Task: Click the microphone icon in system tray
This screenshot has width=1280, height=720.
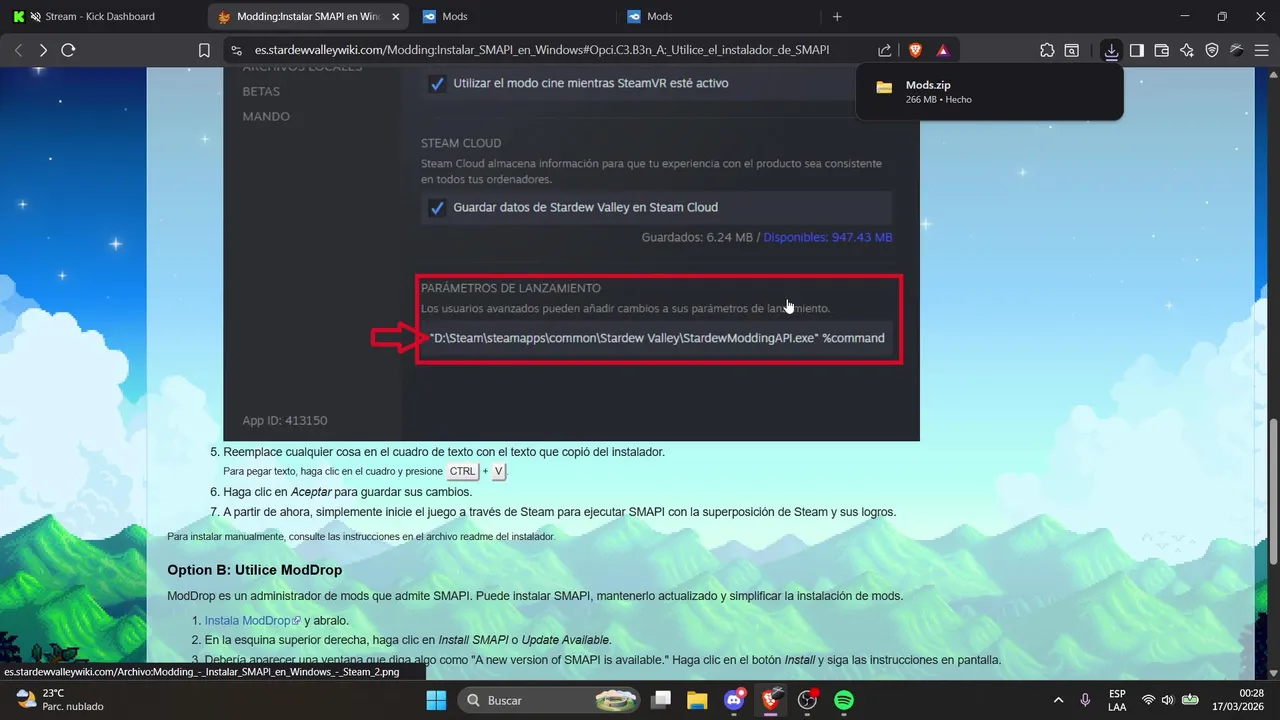Action: coord(1085,700)
